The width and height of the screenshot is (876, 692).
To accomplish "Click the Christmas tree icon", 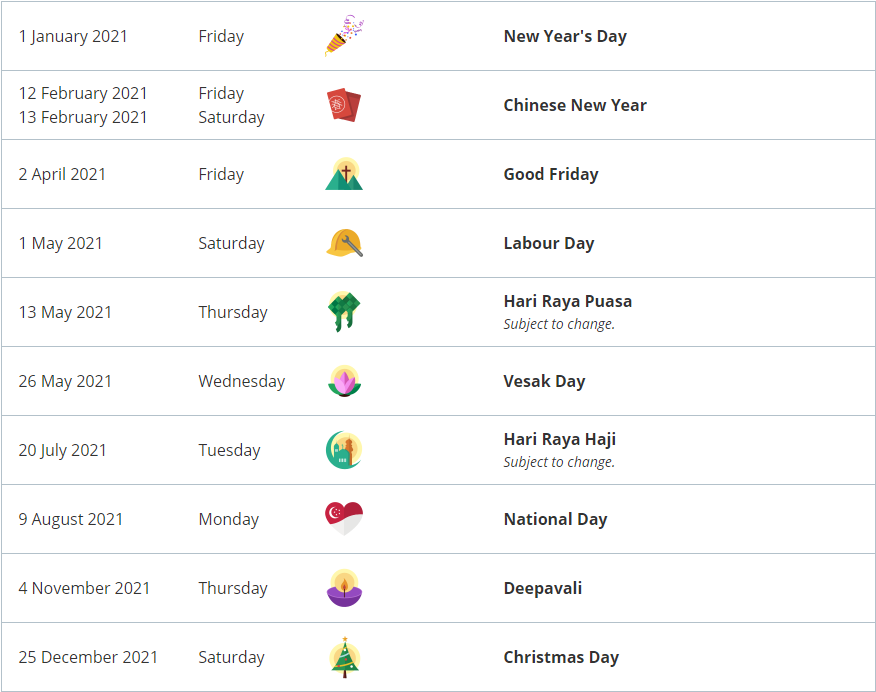I will pos(345,657).
